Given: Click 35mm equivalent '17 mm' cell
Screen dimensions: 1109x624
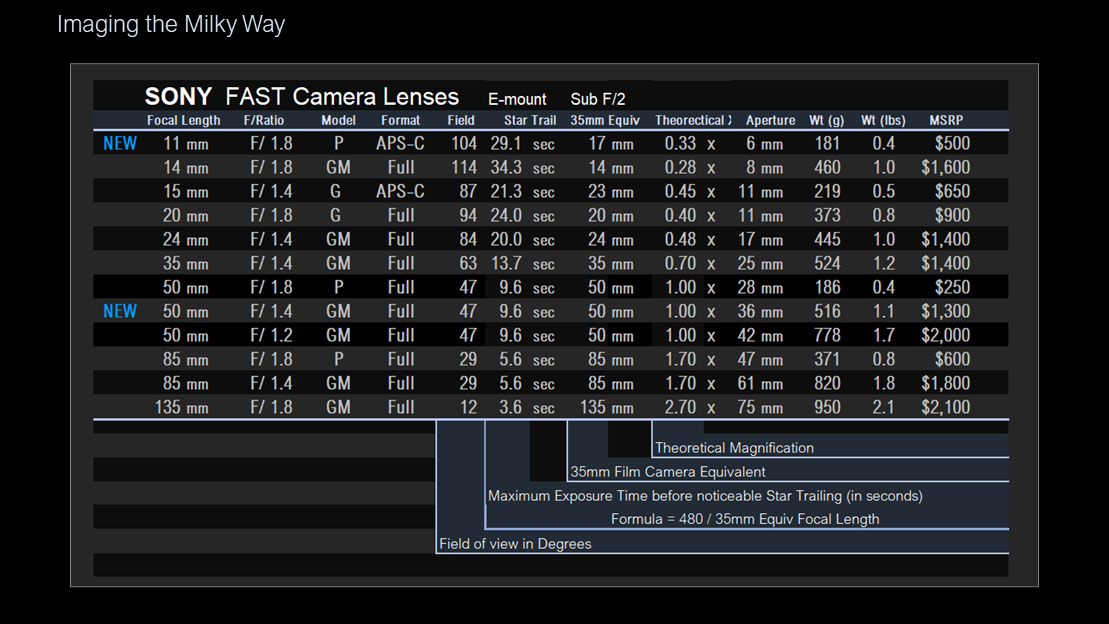Looking at the screenshot, I should click(x=611, y=144).
